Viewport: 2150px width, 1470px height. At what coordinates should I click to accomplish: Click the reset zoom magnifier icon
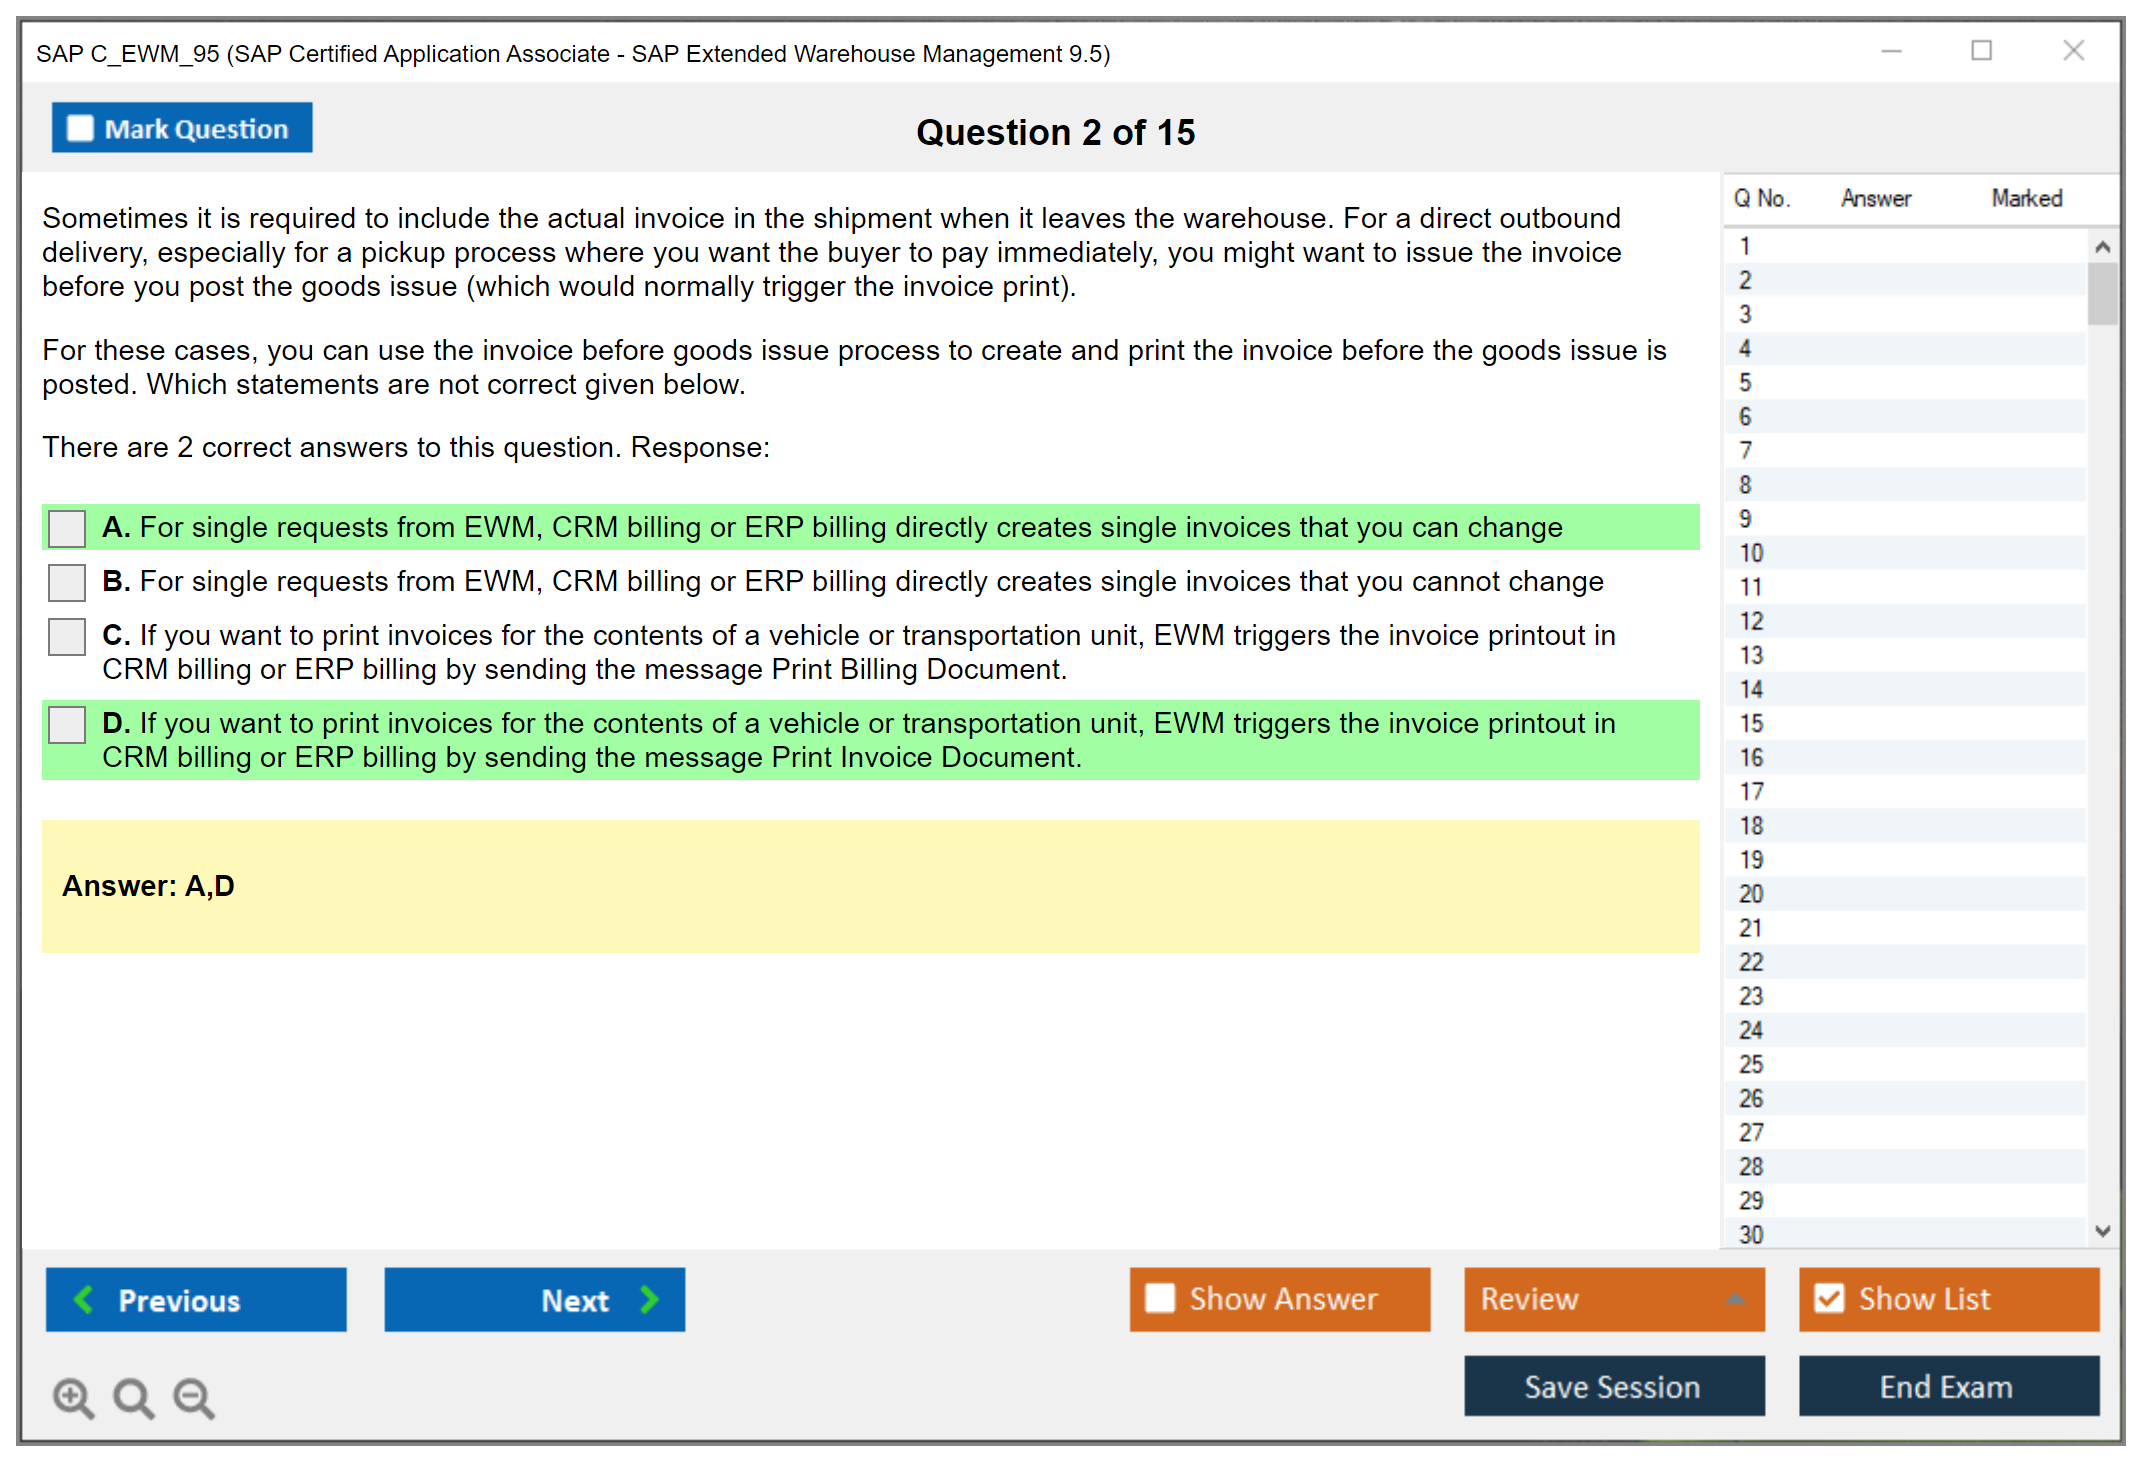pos(133,1397)
